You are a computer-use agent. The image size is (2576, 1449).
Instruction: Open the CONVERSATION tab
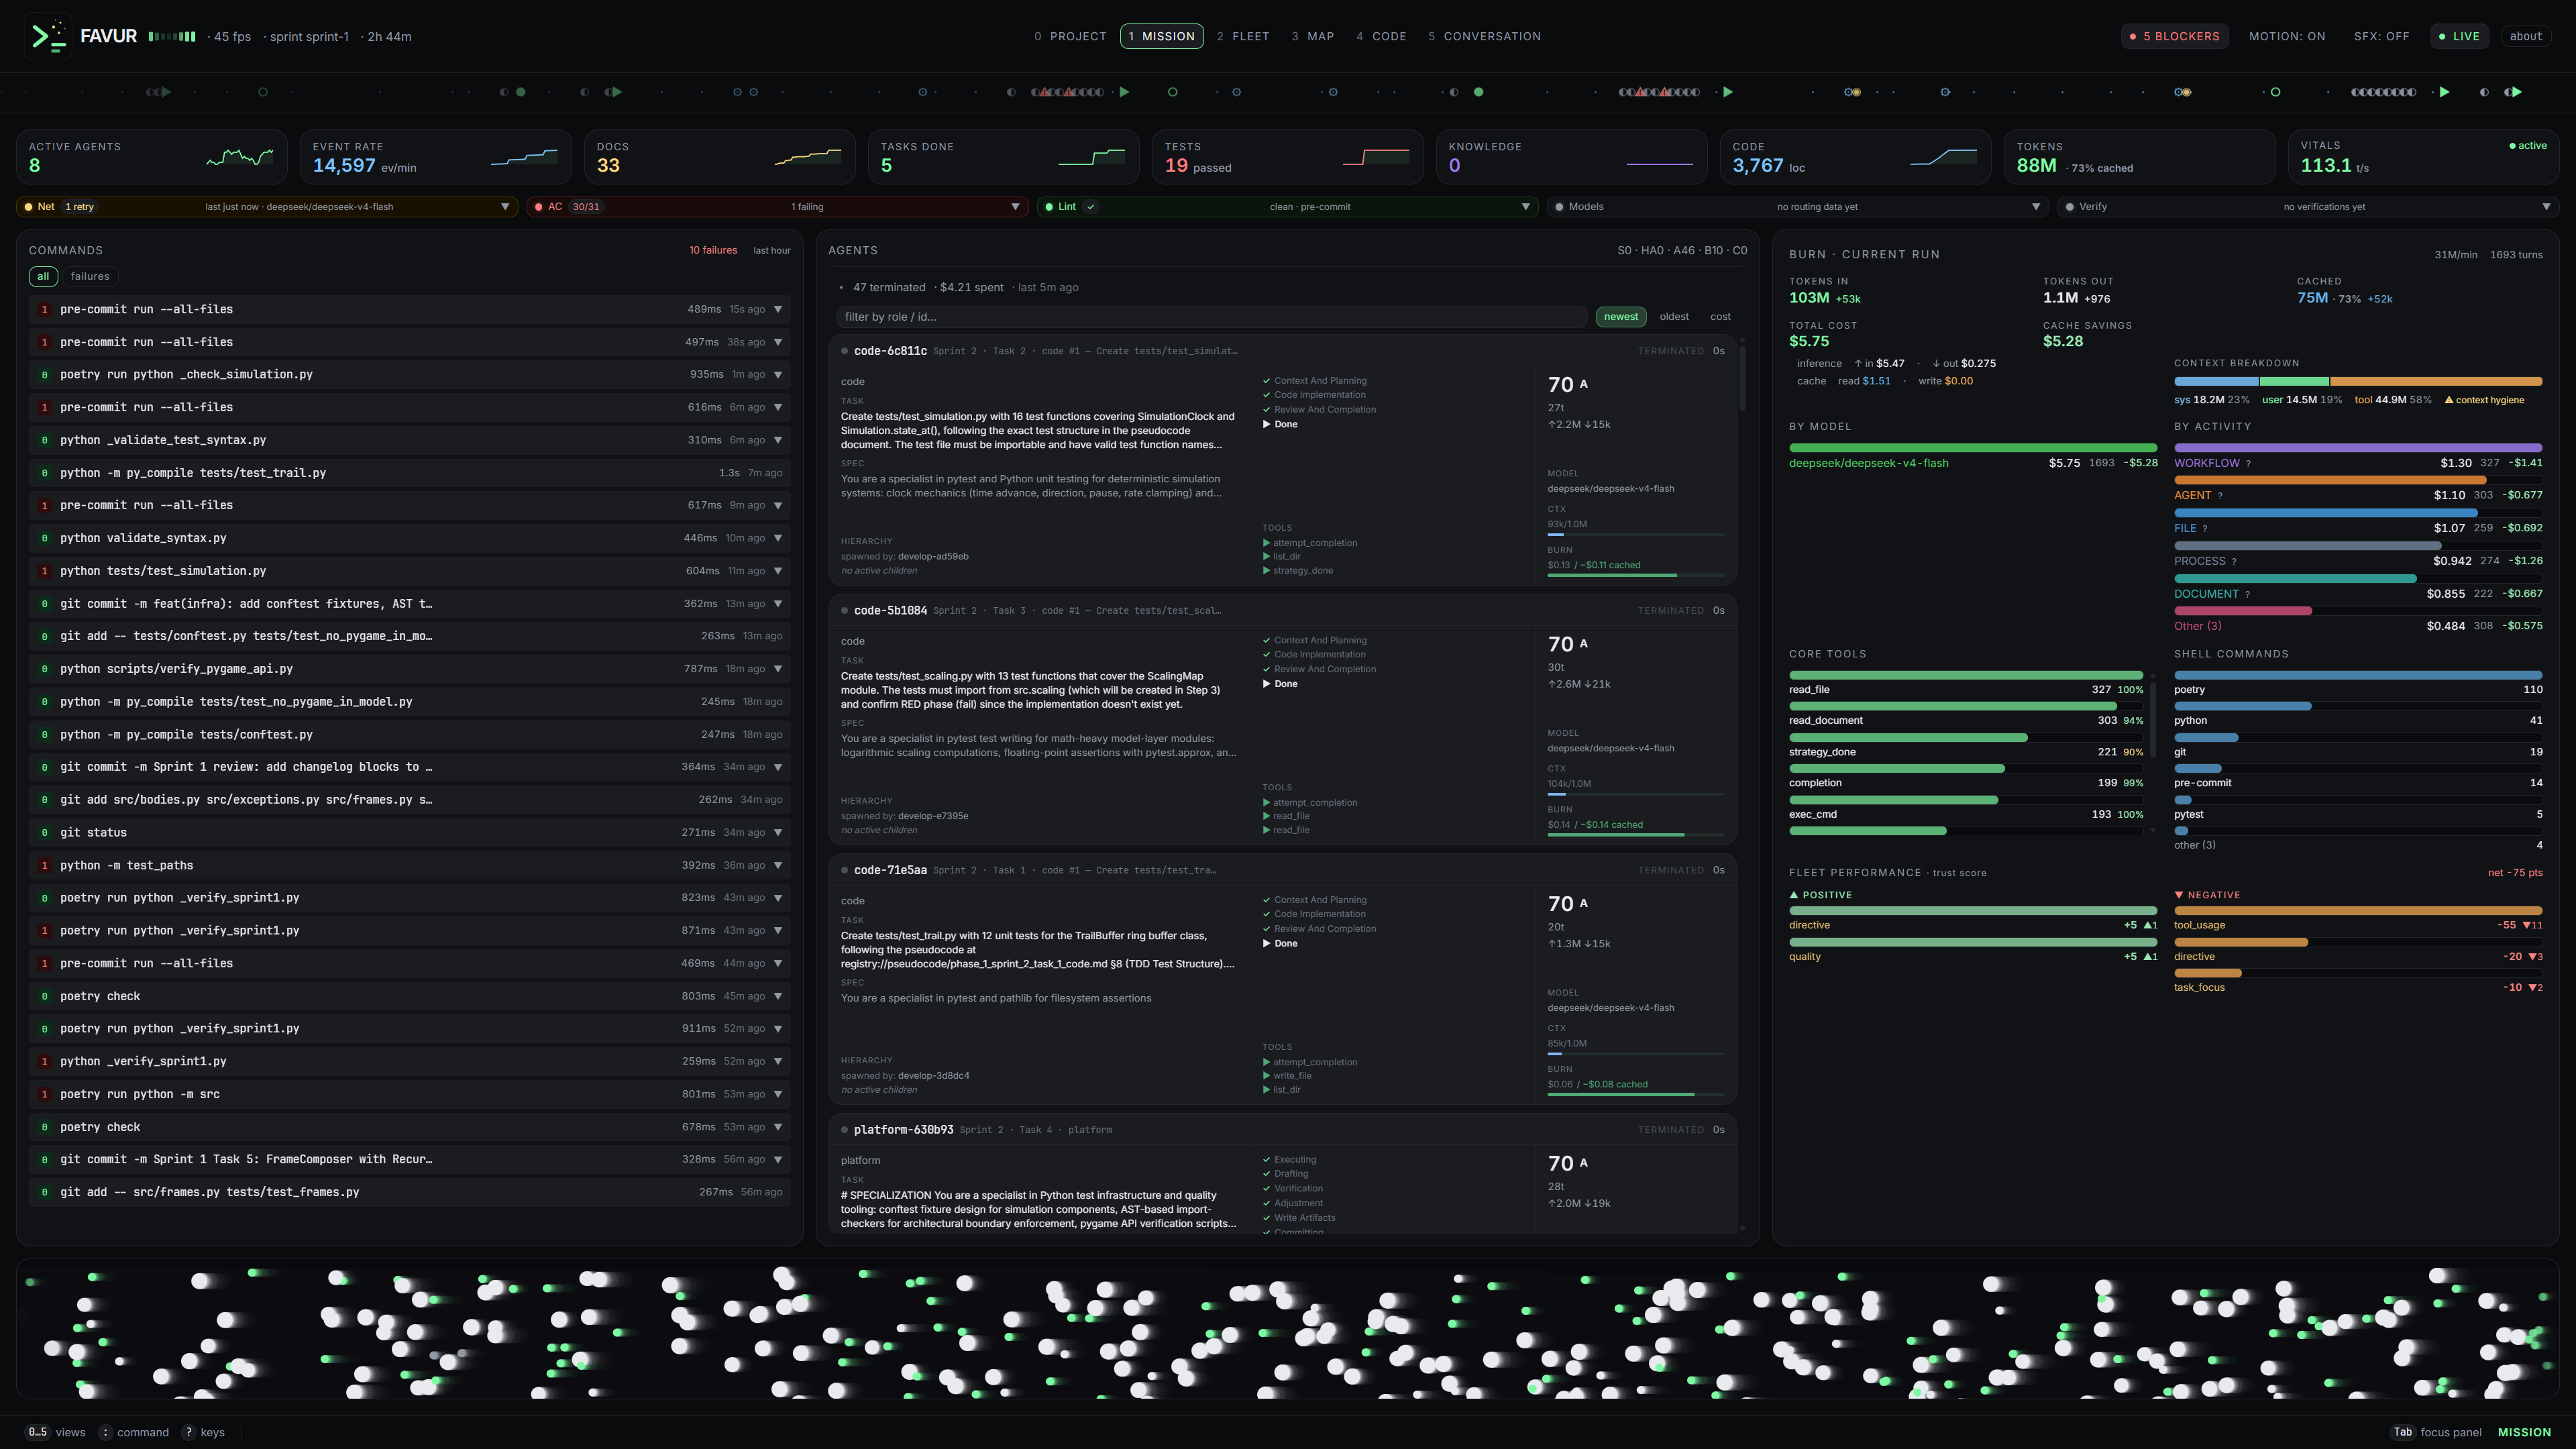click(x=1484, y=36)
